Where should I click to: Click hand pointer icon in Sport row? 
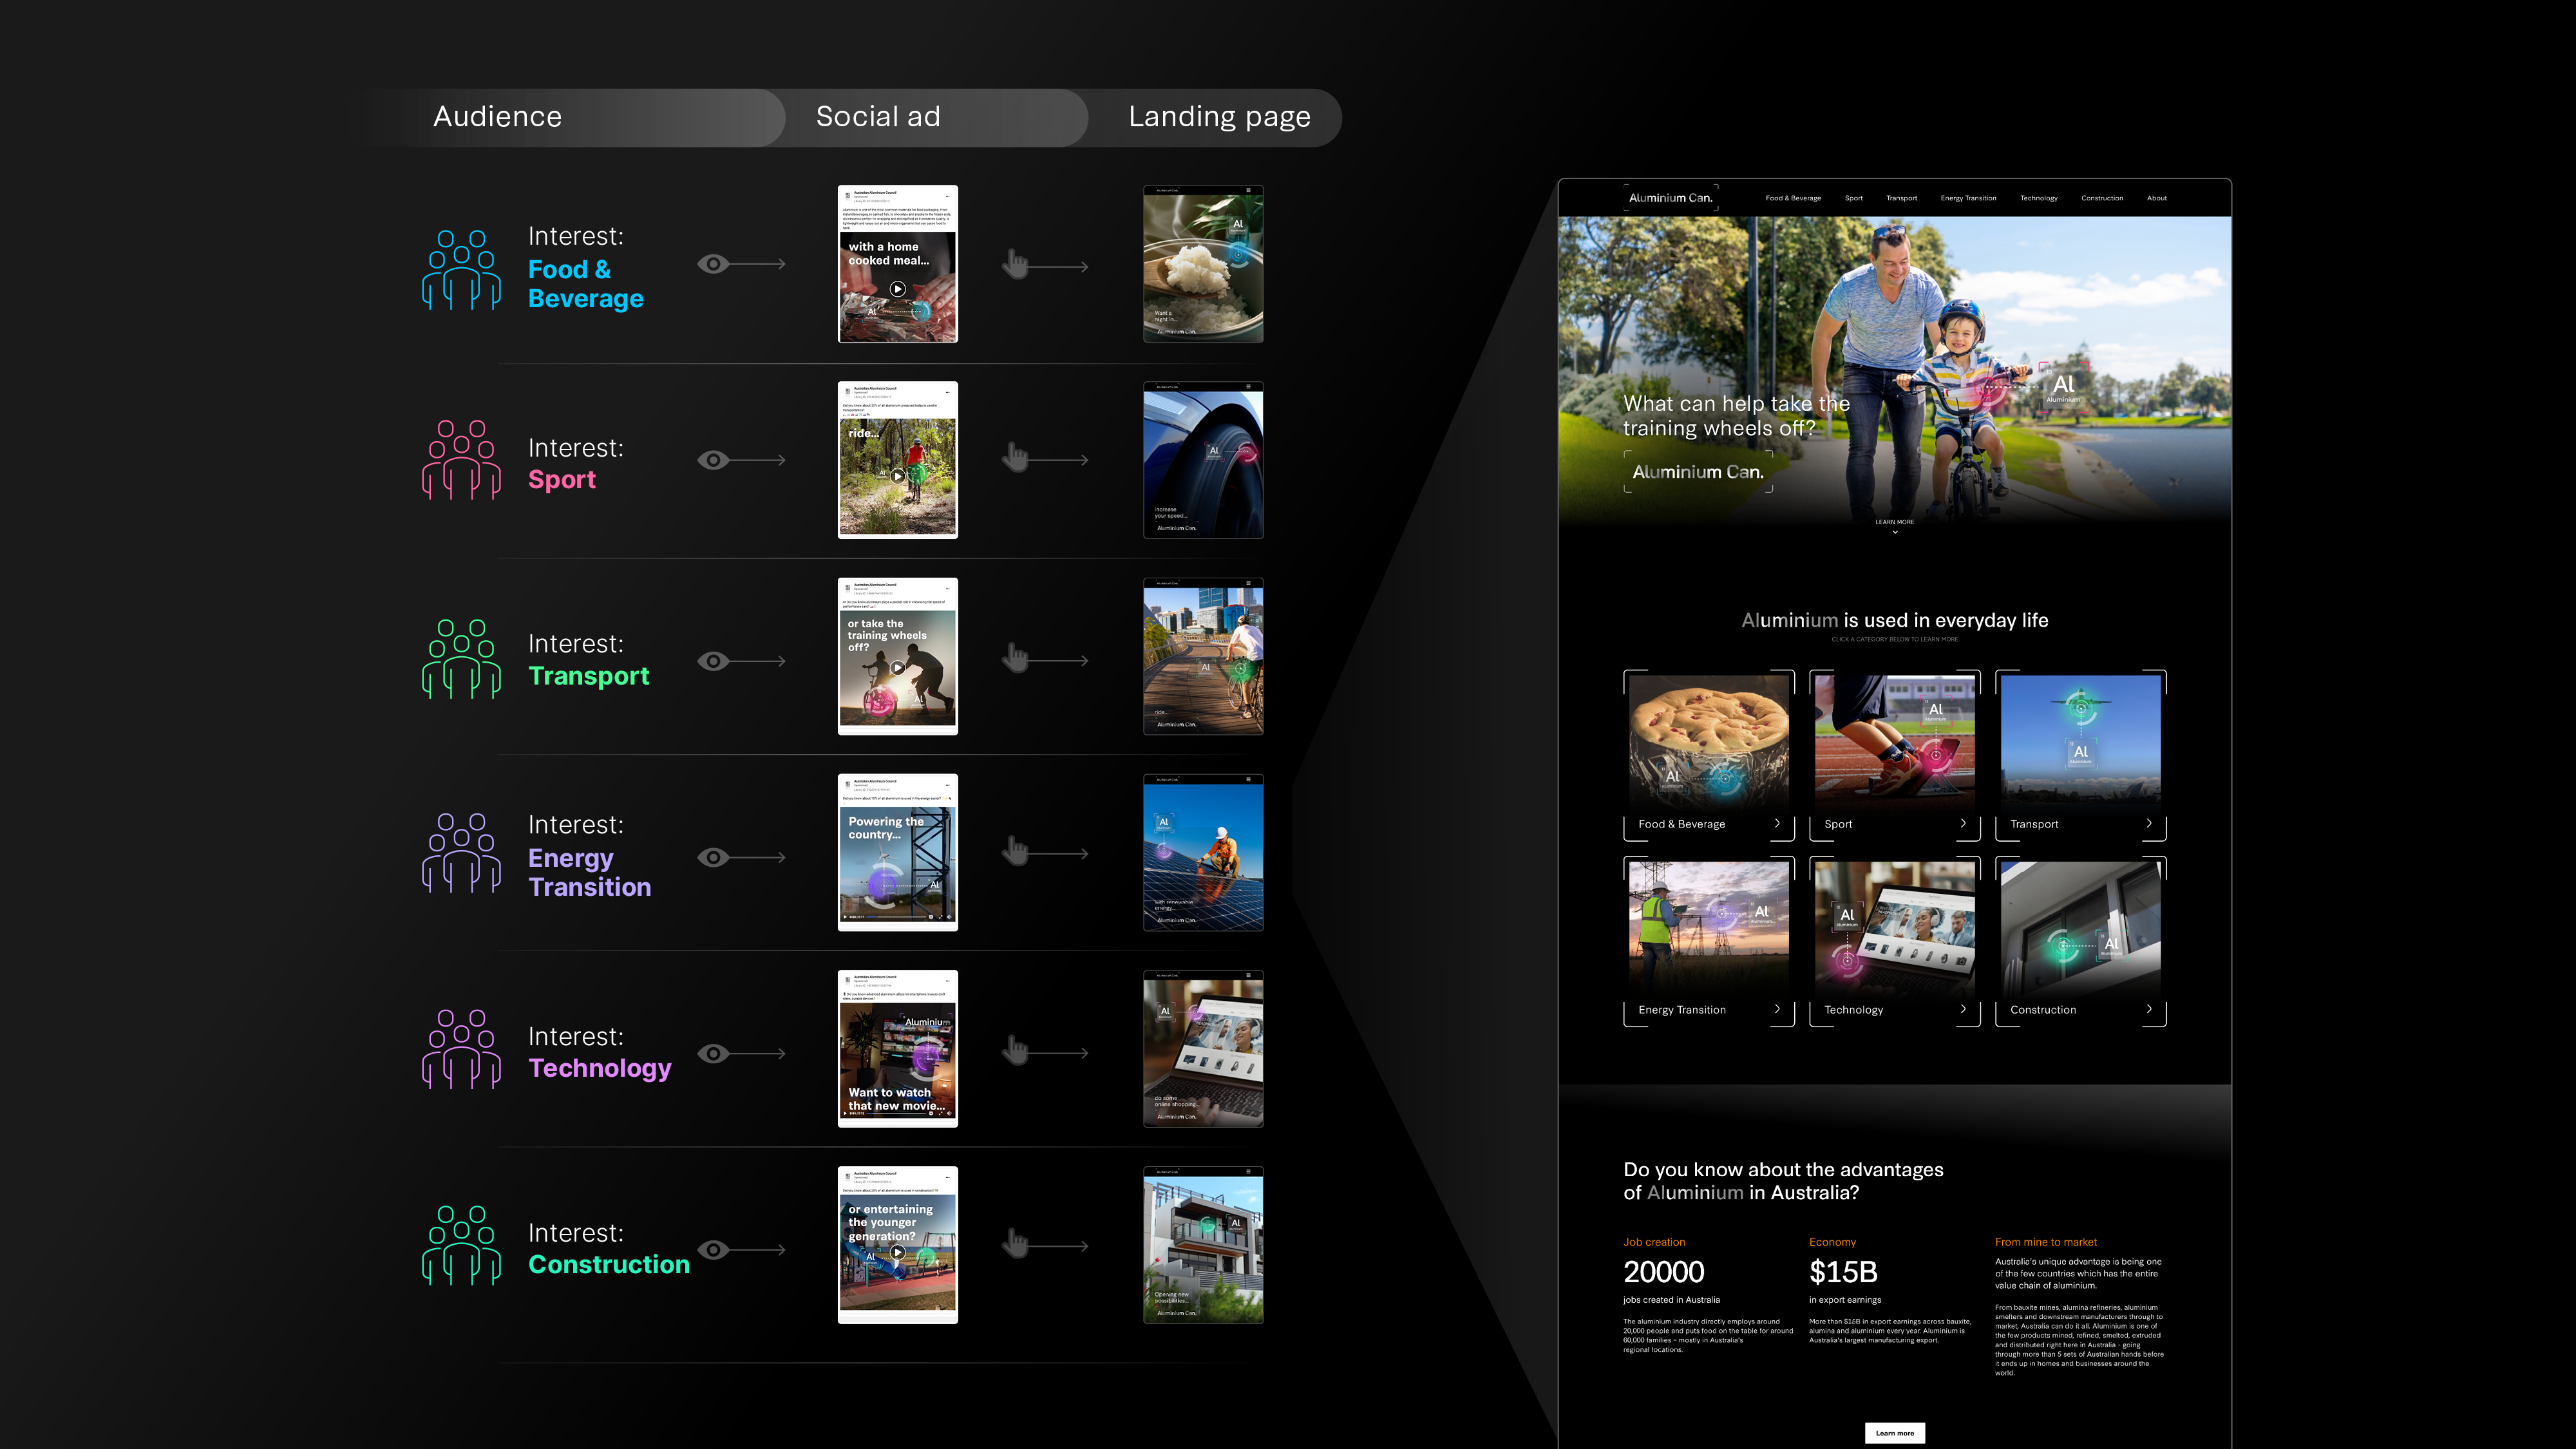[x=1016, y=458]
